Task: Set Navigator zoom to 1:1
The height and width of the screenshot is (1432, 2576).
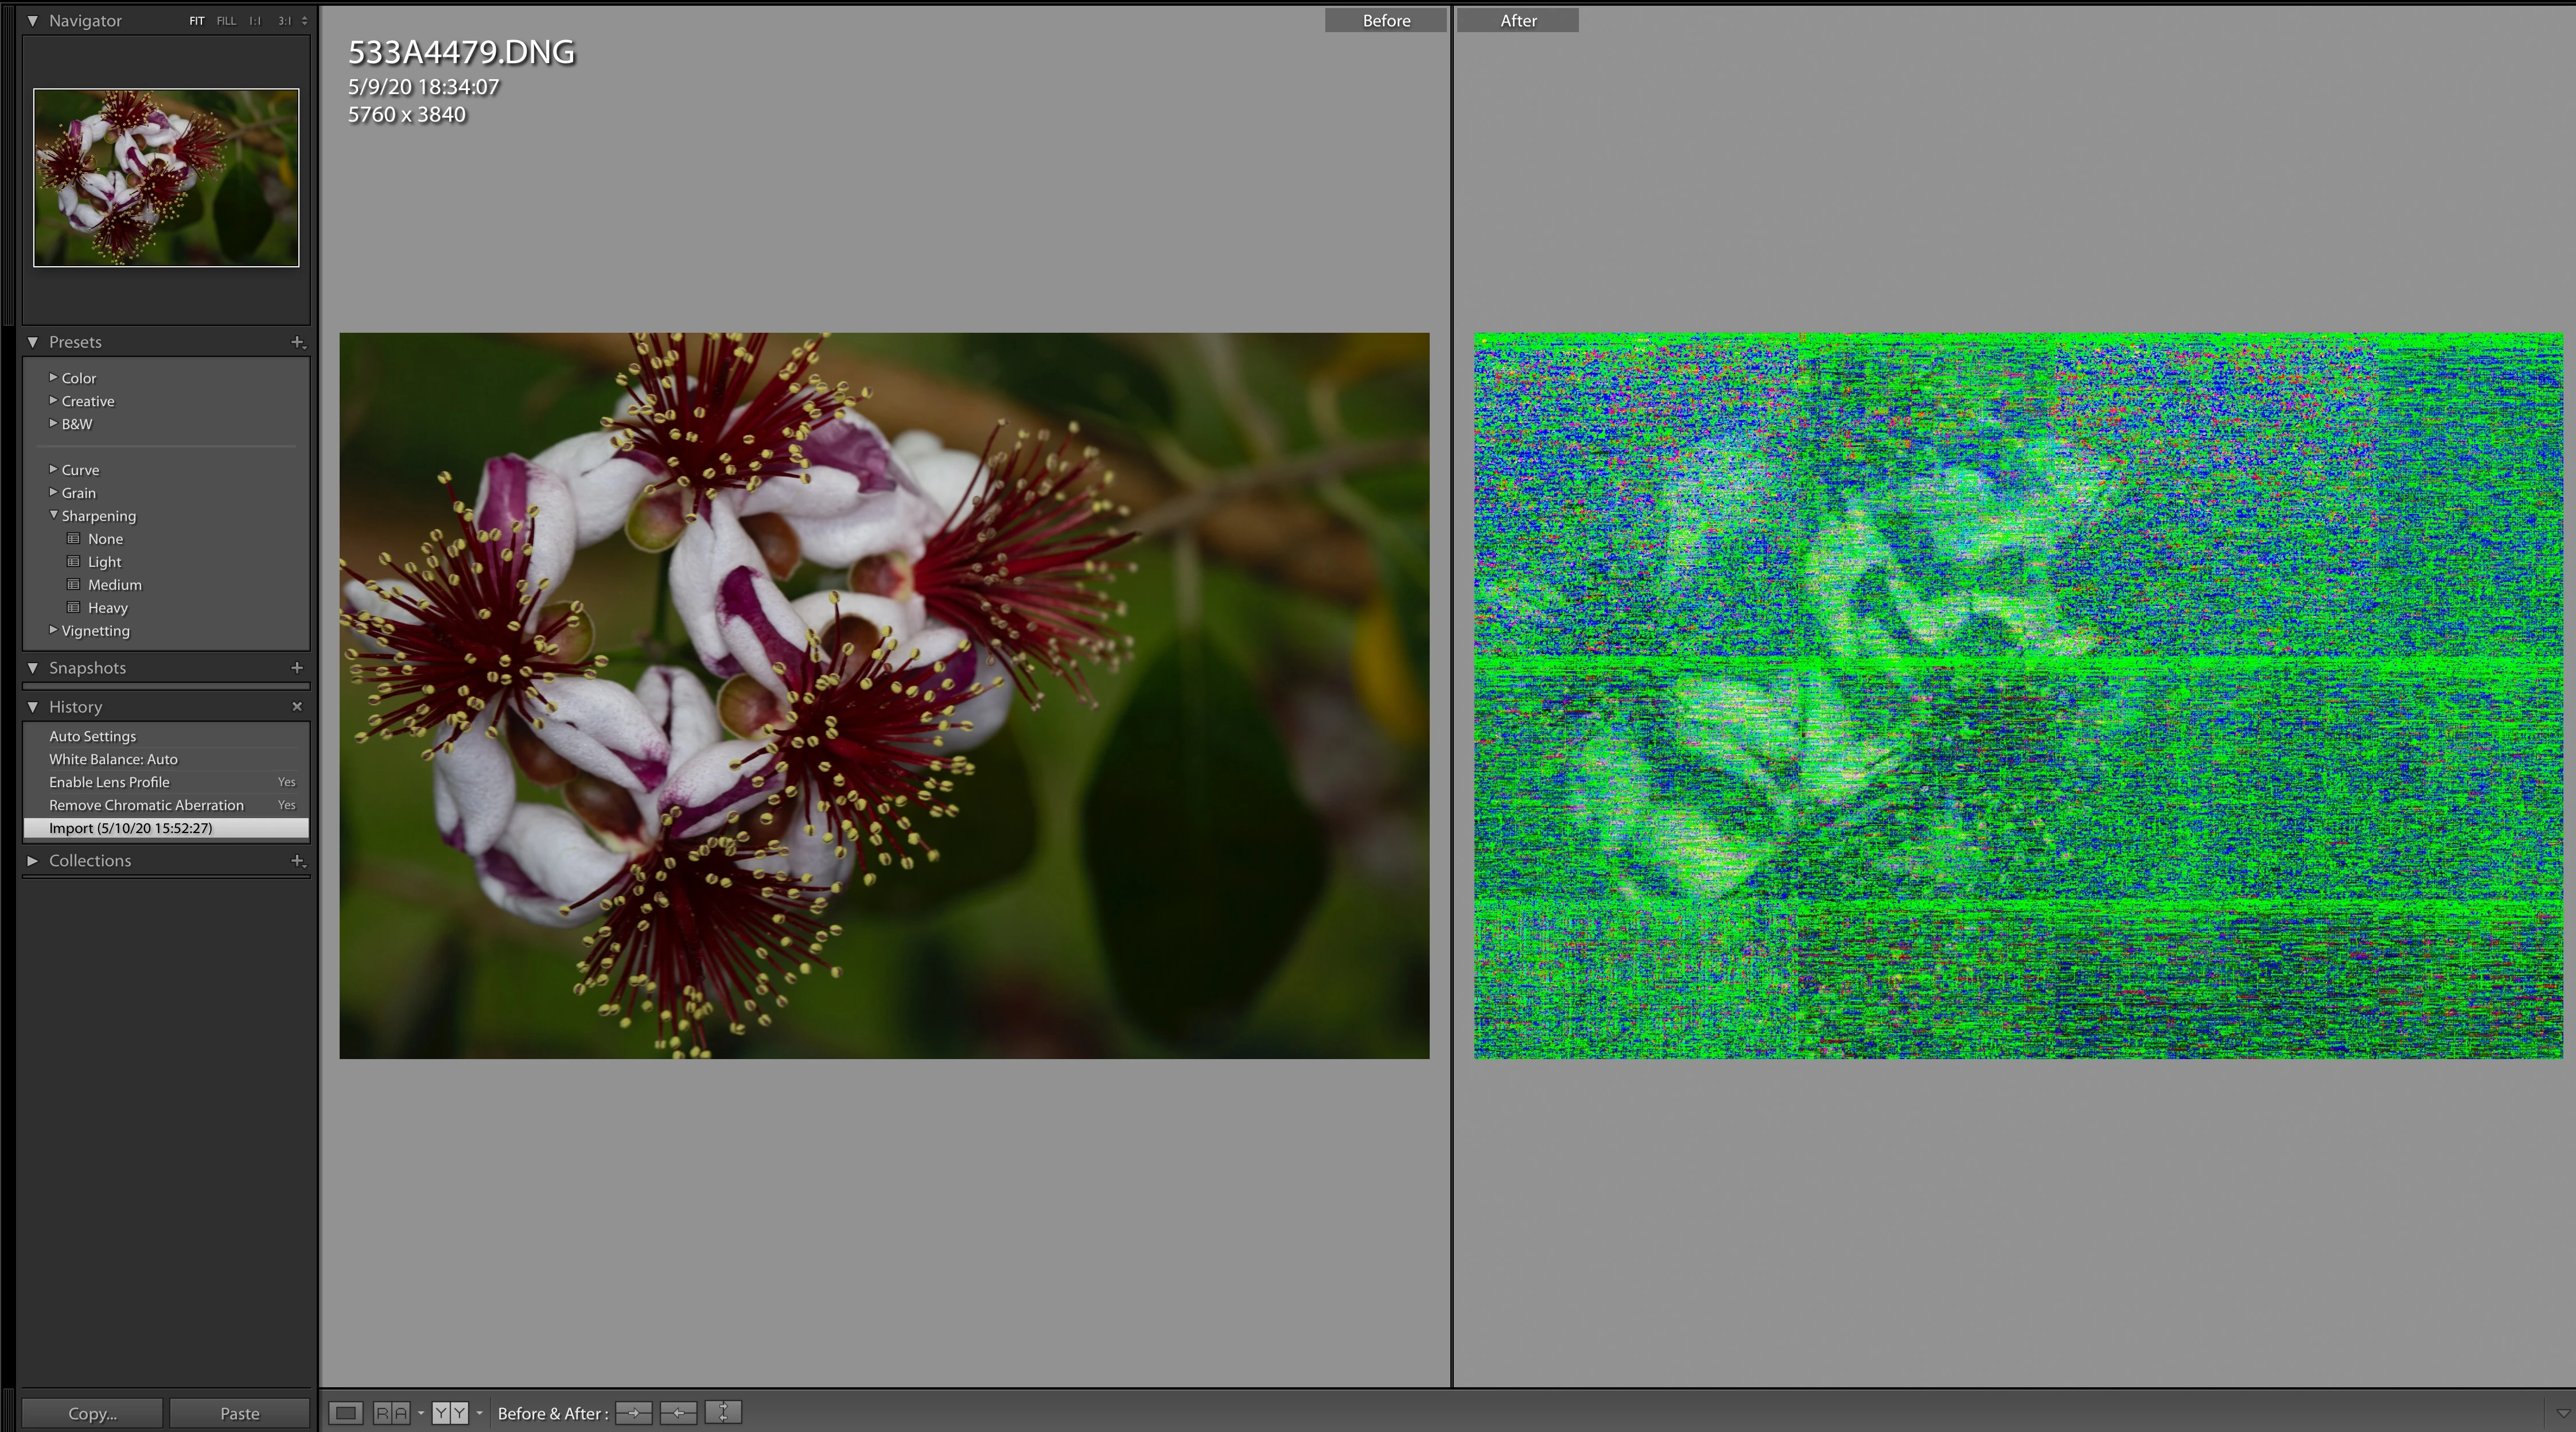Action: (255, 21)
